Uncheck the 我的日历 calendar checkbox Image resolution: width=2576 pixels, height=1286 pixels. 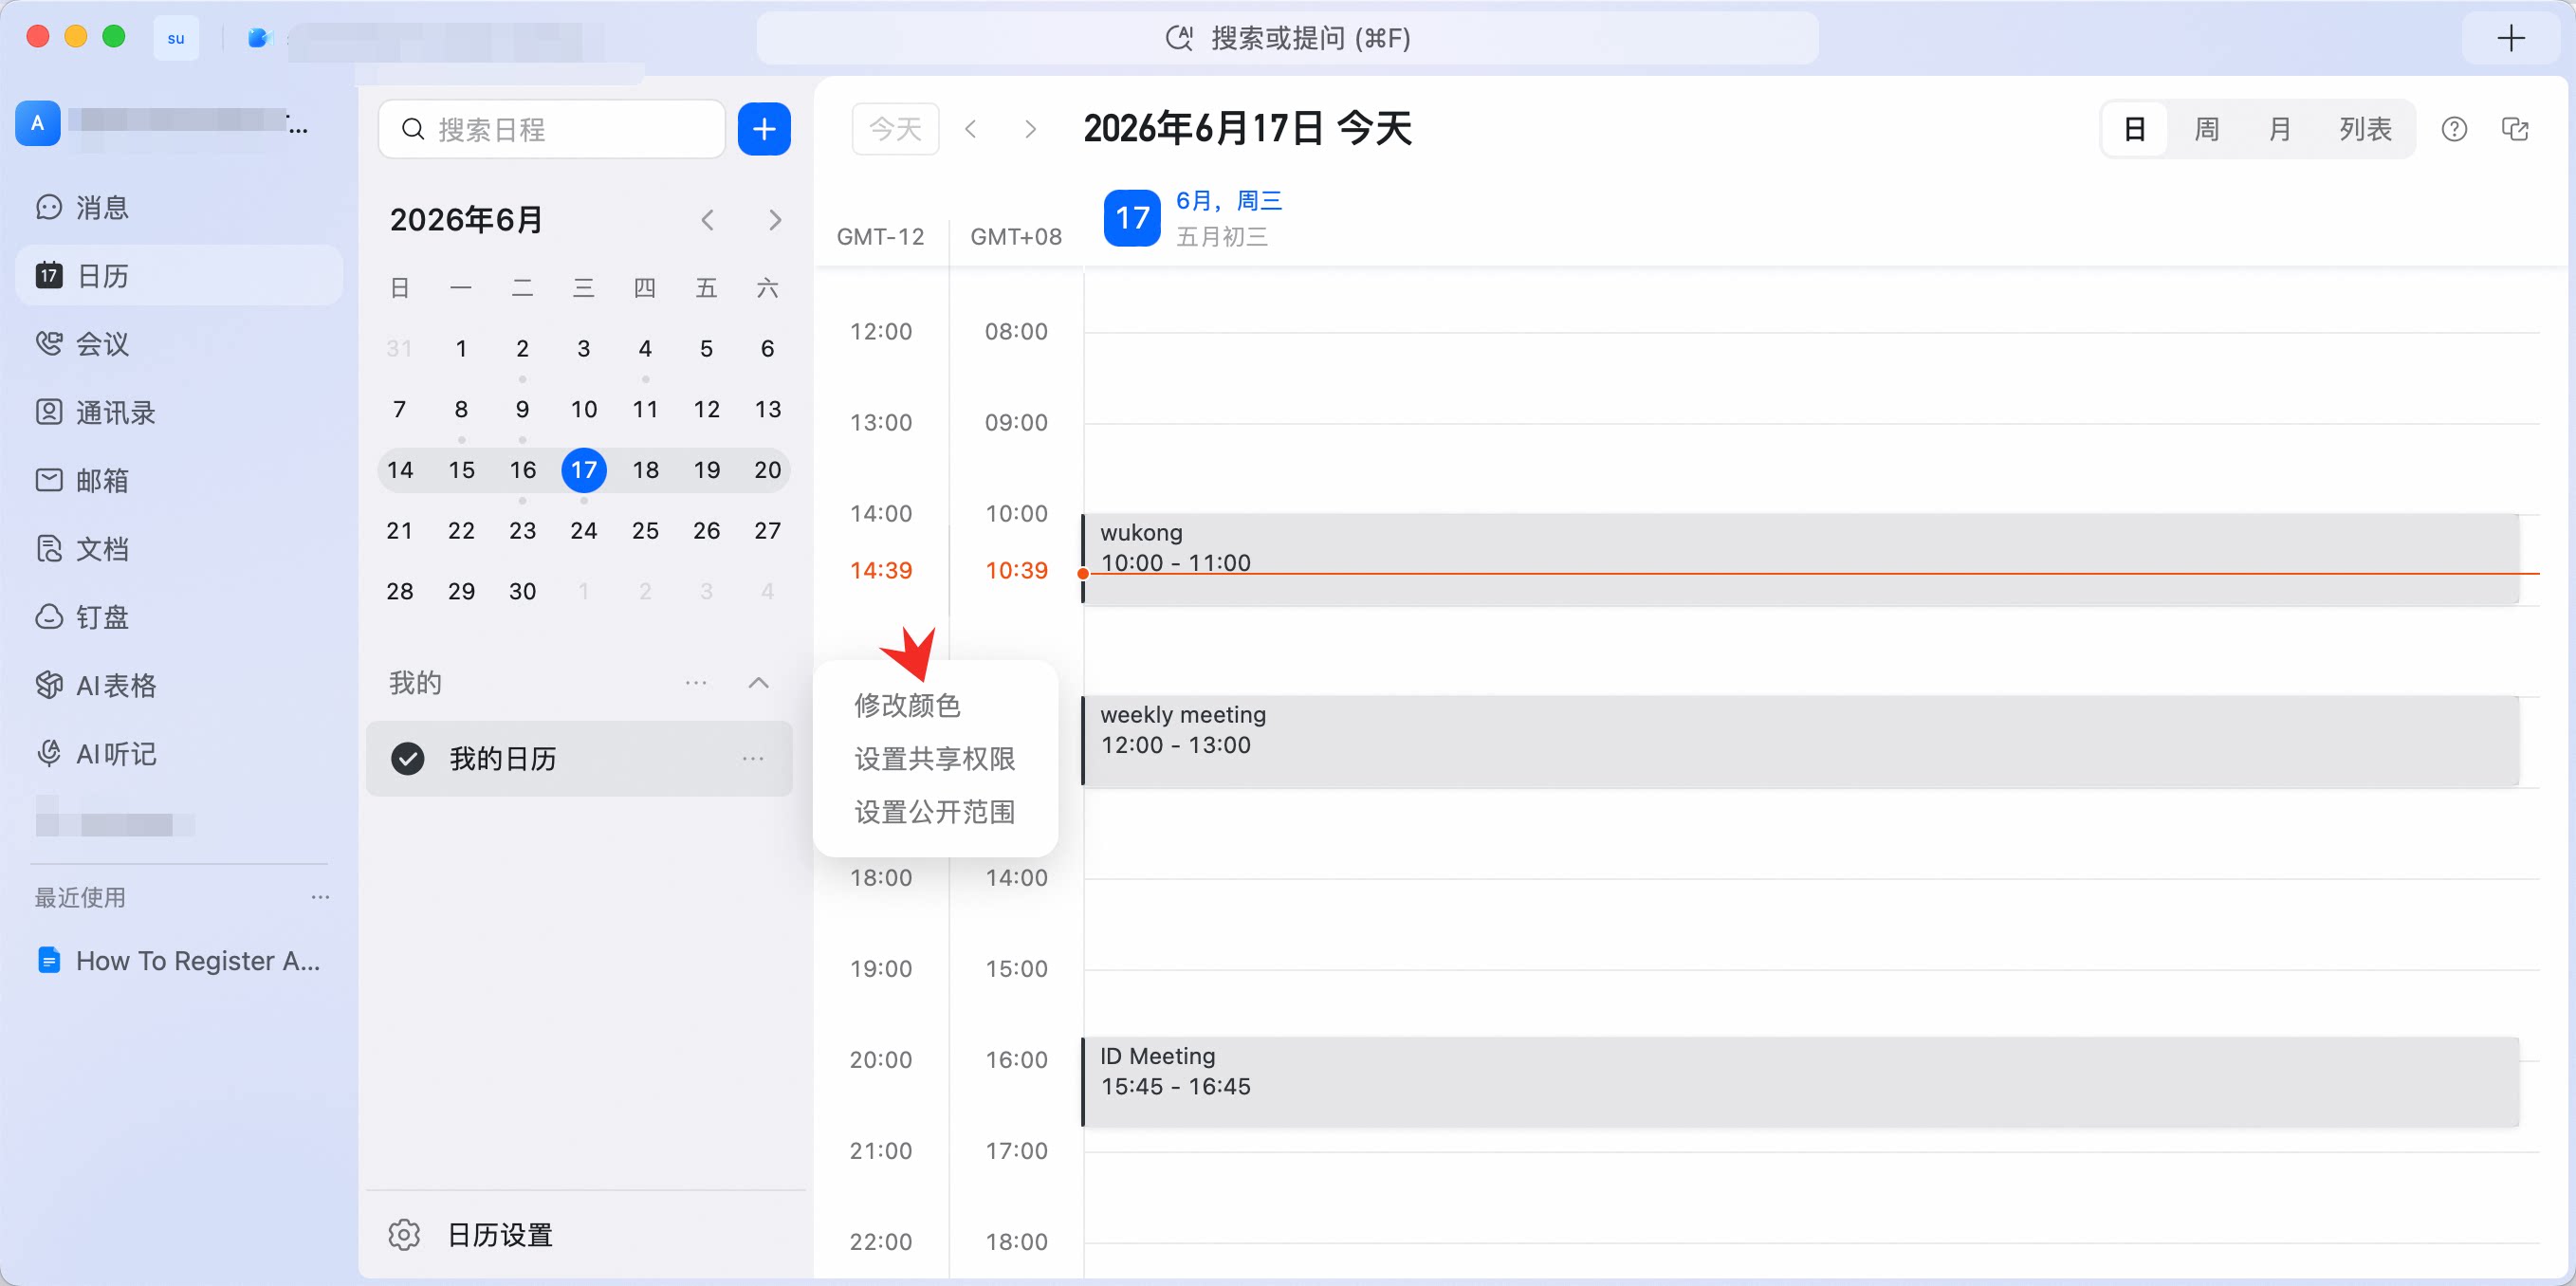[407, 759]
